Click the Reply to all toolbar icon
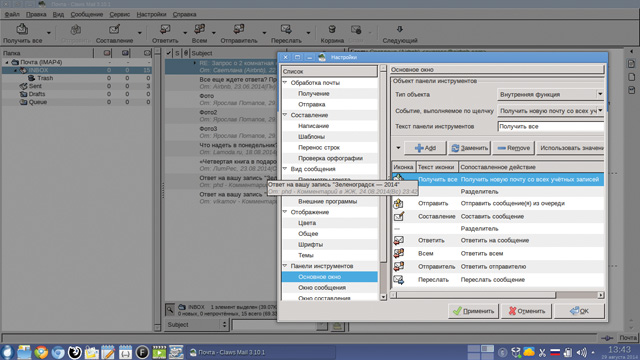 coord(199,29)
